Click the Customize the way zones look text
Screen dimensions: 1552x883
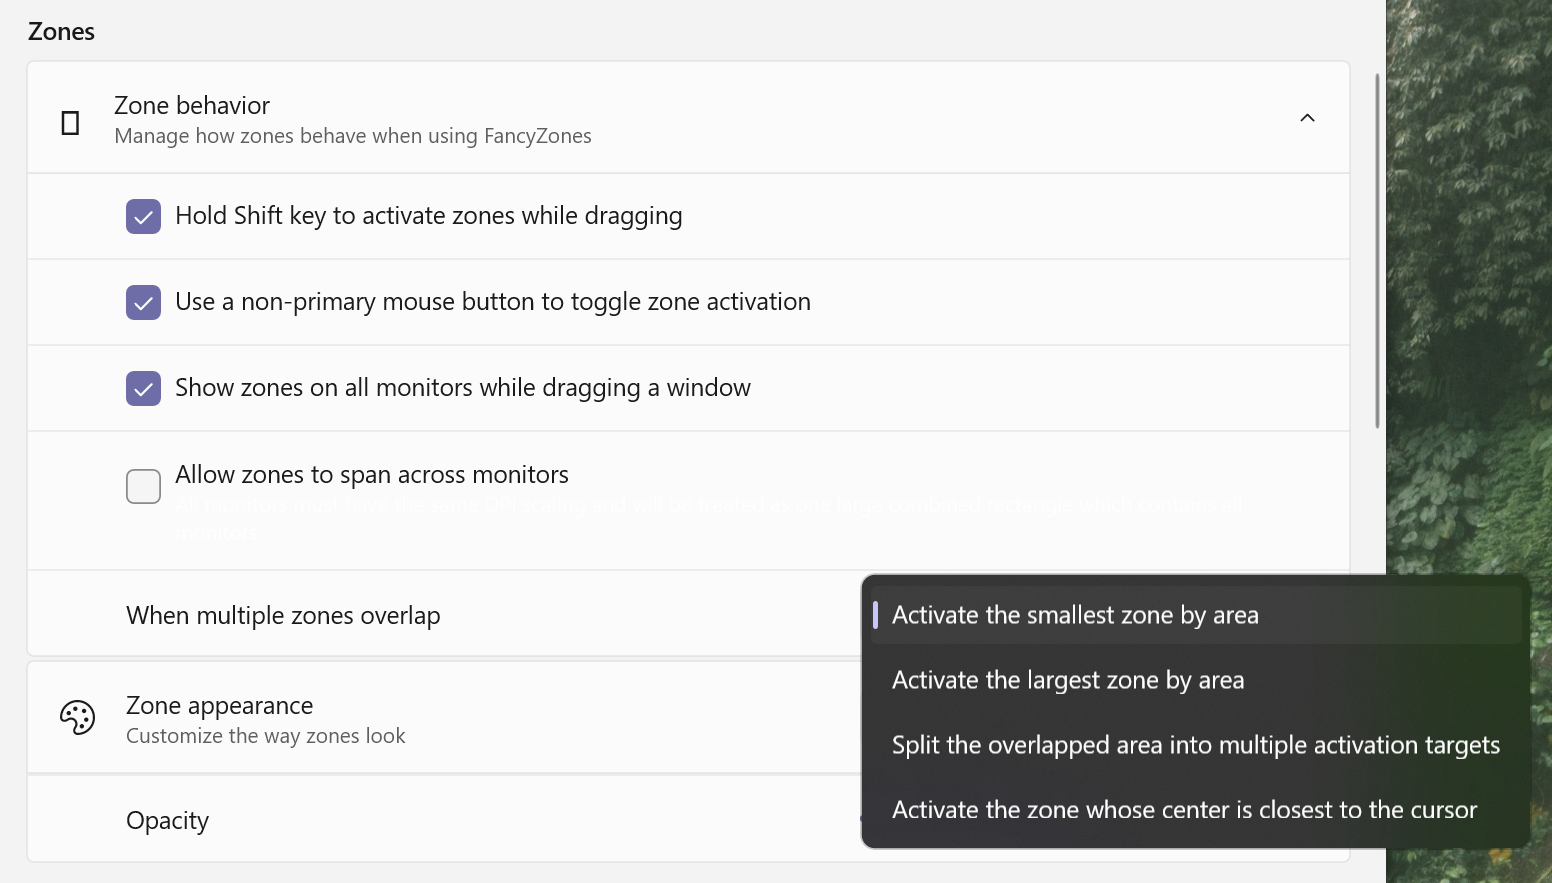pos(265,735)
